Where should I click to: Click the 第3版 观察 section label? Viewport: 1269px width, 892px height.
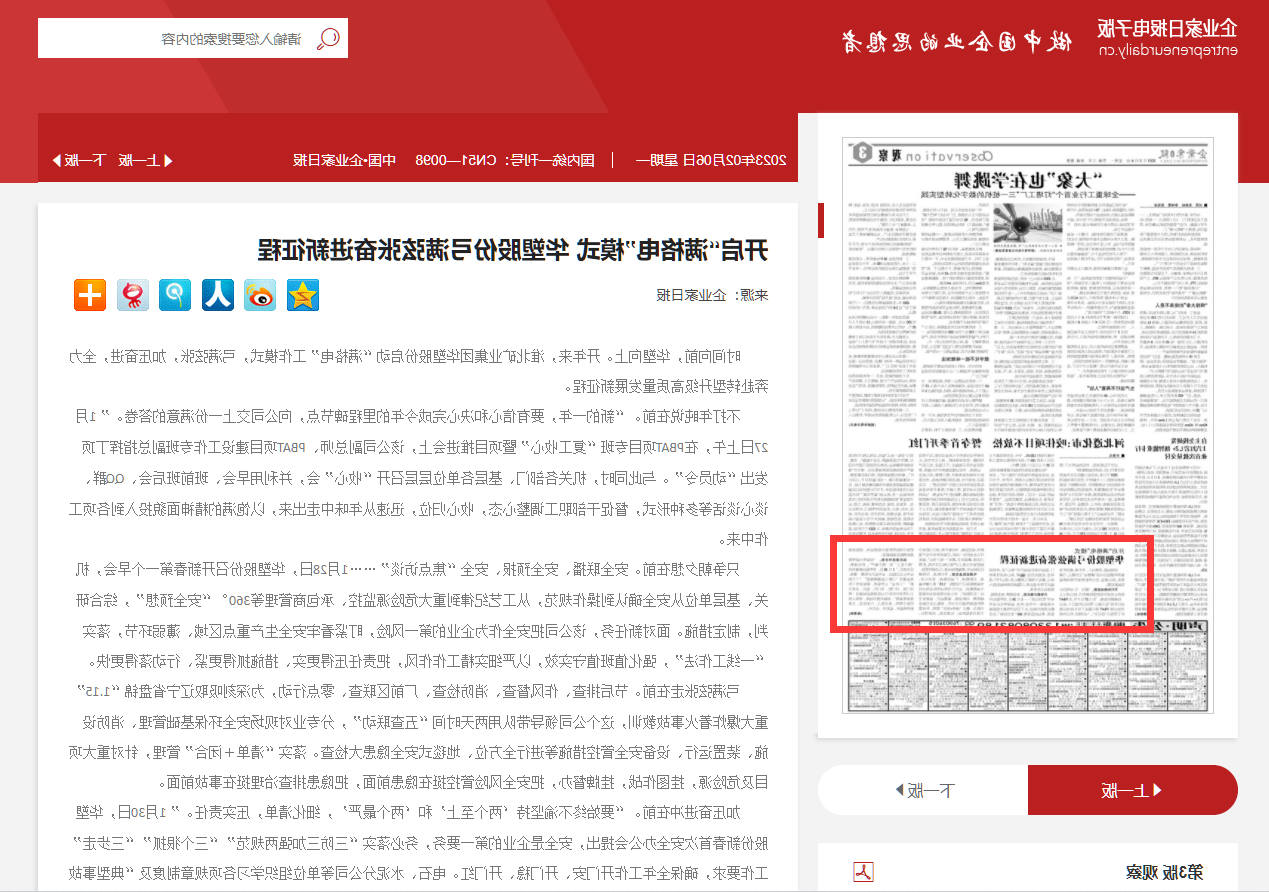click(1164, 872)
